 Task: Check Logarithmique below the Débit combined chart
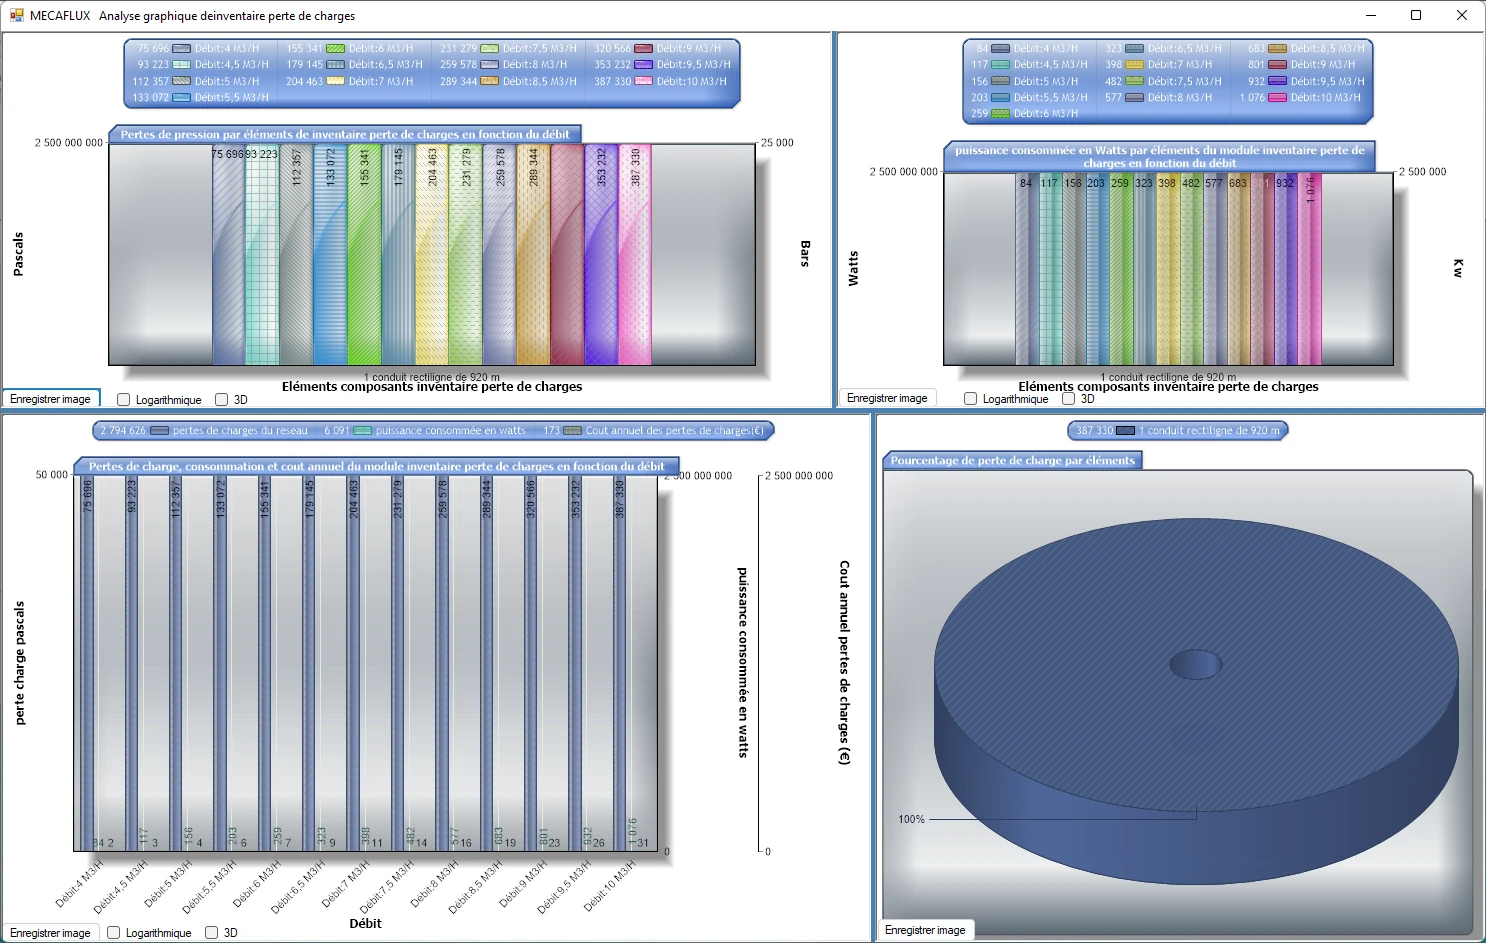pyautogui.click(x=114, y=933)
